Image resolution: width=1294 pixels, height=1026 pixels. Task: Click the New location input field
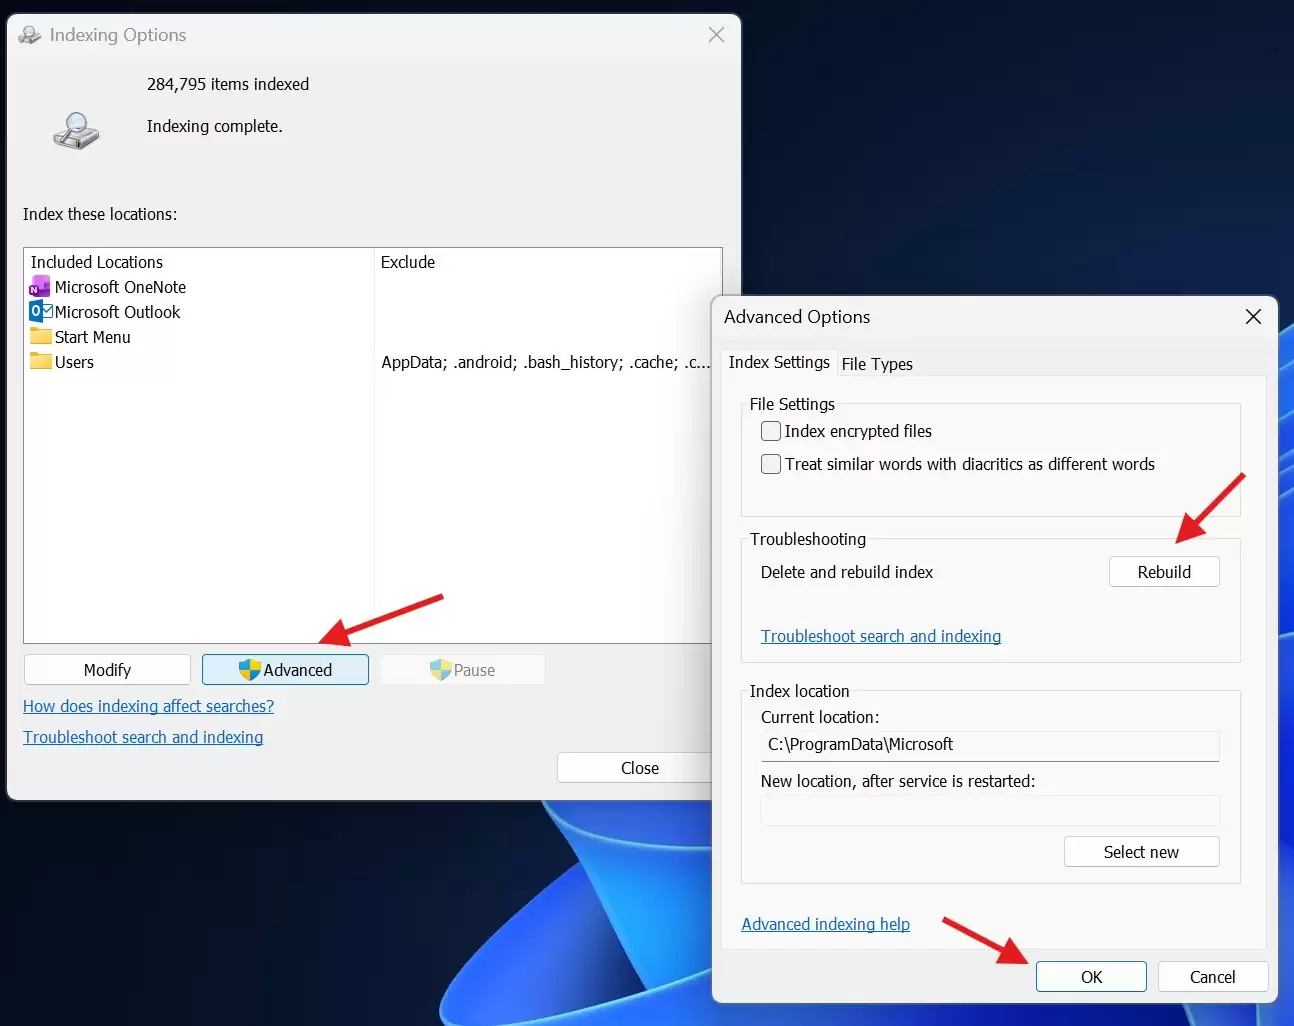click(989, 810)
